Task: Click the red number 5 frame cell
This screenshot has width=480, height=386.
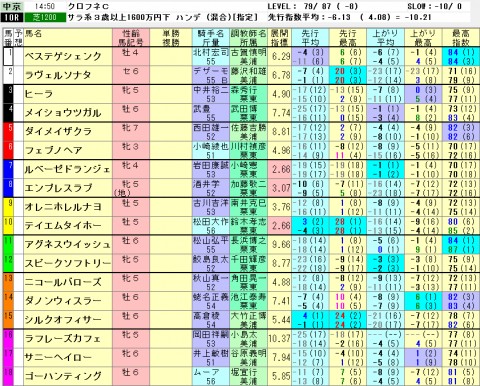Action: point(8,131)
